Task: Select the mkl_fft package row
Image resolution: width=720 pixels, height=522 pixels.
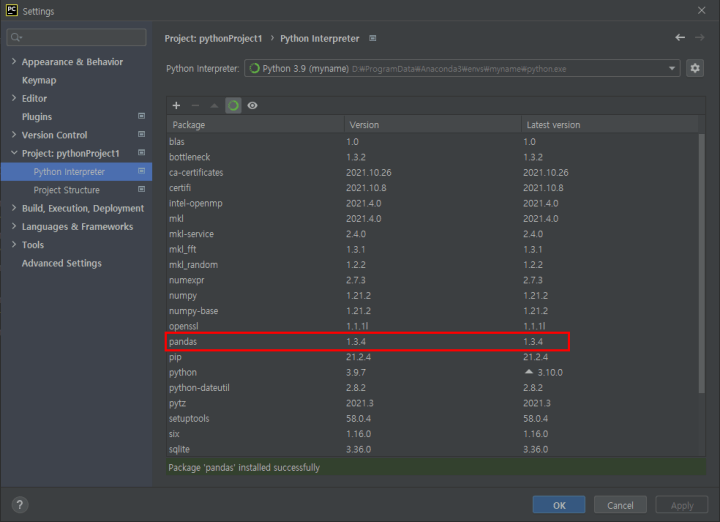Action: coord(433,249)
